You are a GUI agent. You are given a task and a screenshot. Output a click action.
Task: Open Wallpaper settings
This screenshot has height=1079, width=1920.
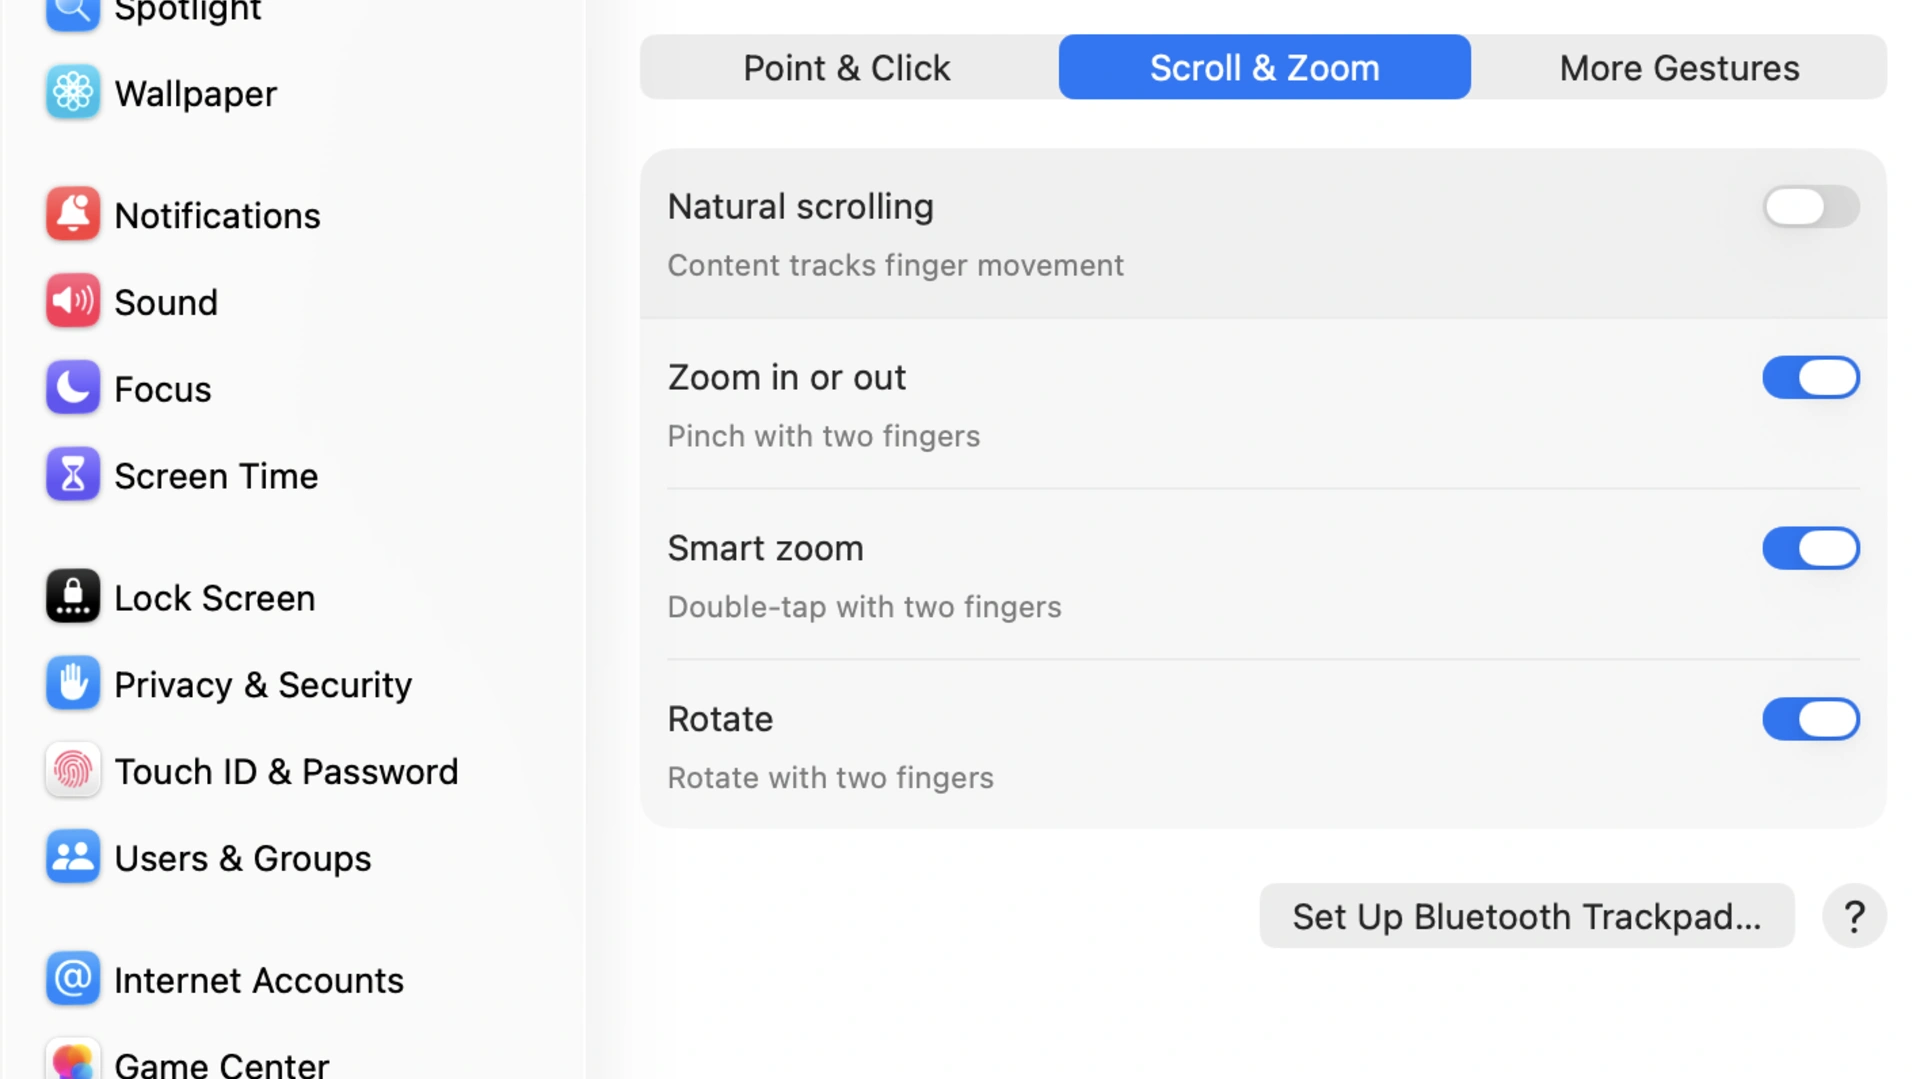point(196,93)
